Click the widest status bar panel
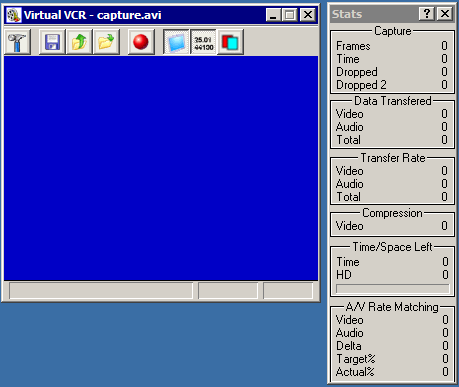459x387 pixels. pyautogui.click(x=101, y=291)
